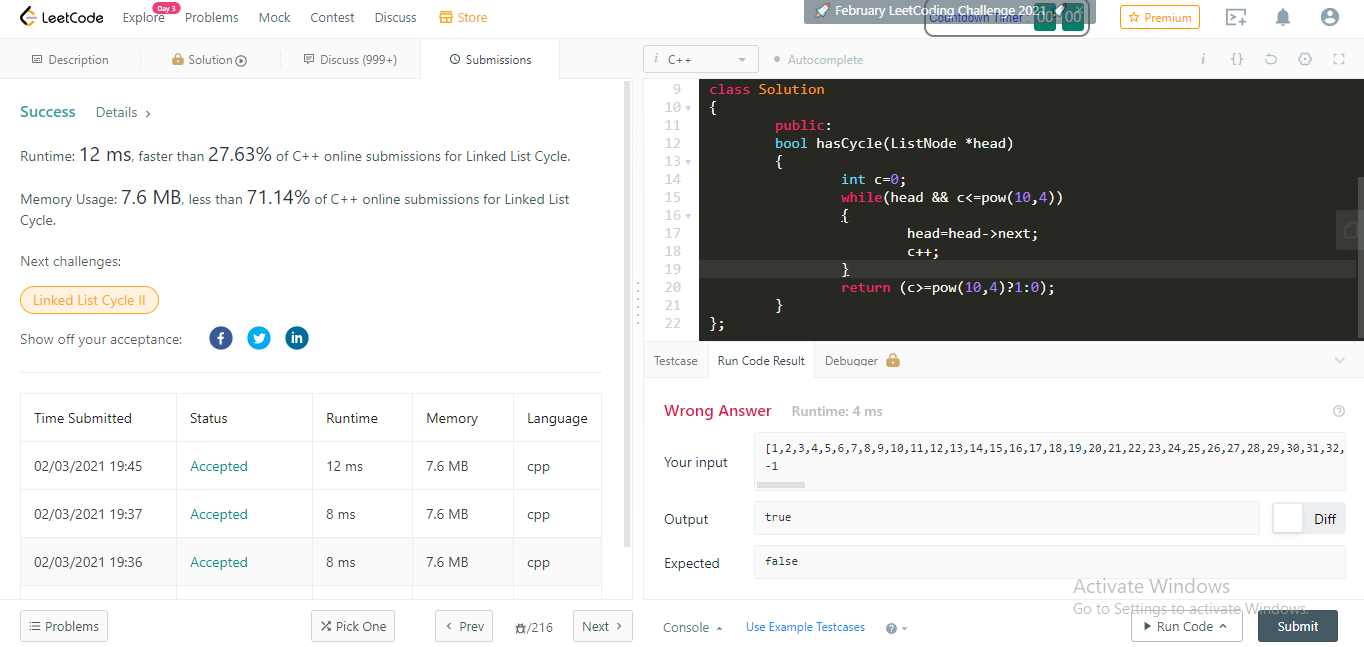This screenshot has width=1364, height=647.
Task: Click the Debugger lock icon
Action: 893,360
